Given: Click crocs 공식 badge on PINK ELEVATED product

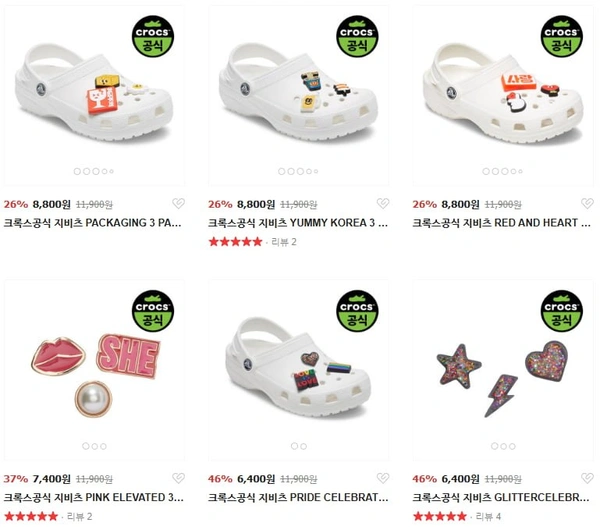Looking at the screenshot, I should coord(153,311).
